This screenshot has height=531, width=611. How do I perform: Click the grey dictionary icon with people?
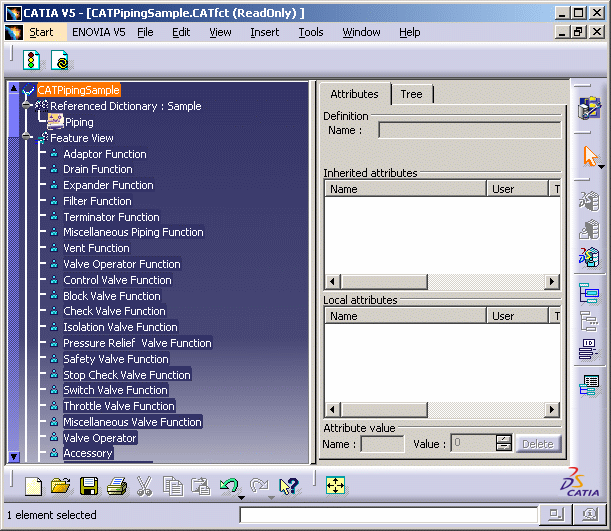(x=589, y=201)
